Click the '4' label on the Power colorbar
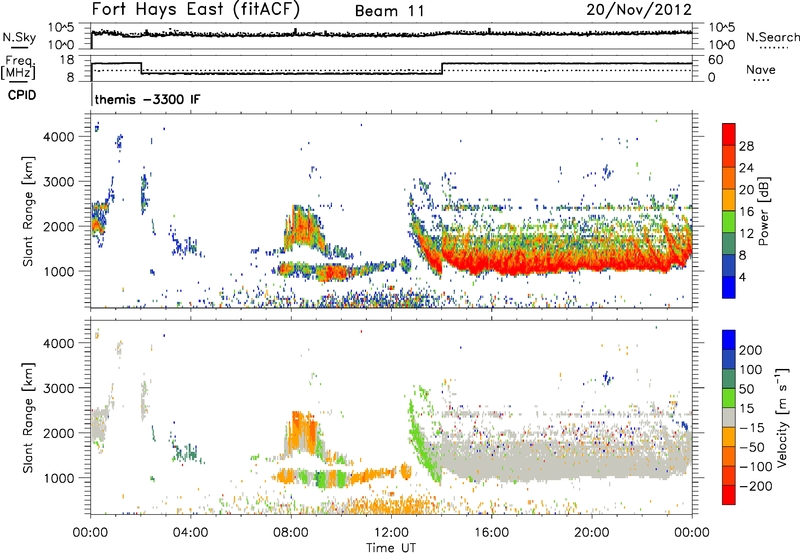The width and height of the screenshot is (800, 554). [742, 277]
